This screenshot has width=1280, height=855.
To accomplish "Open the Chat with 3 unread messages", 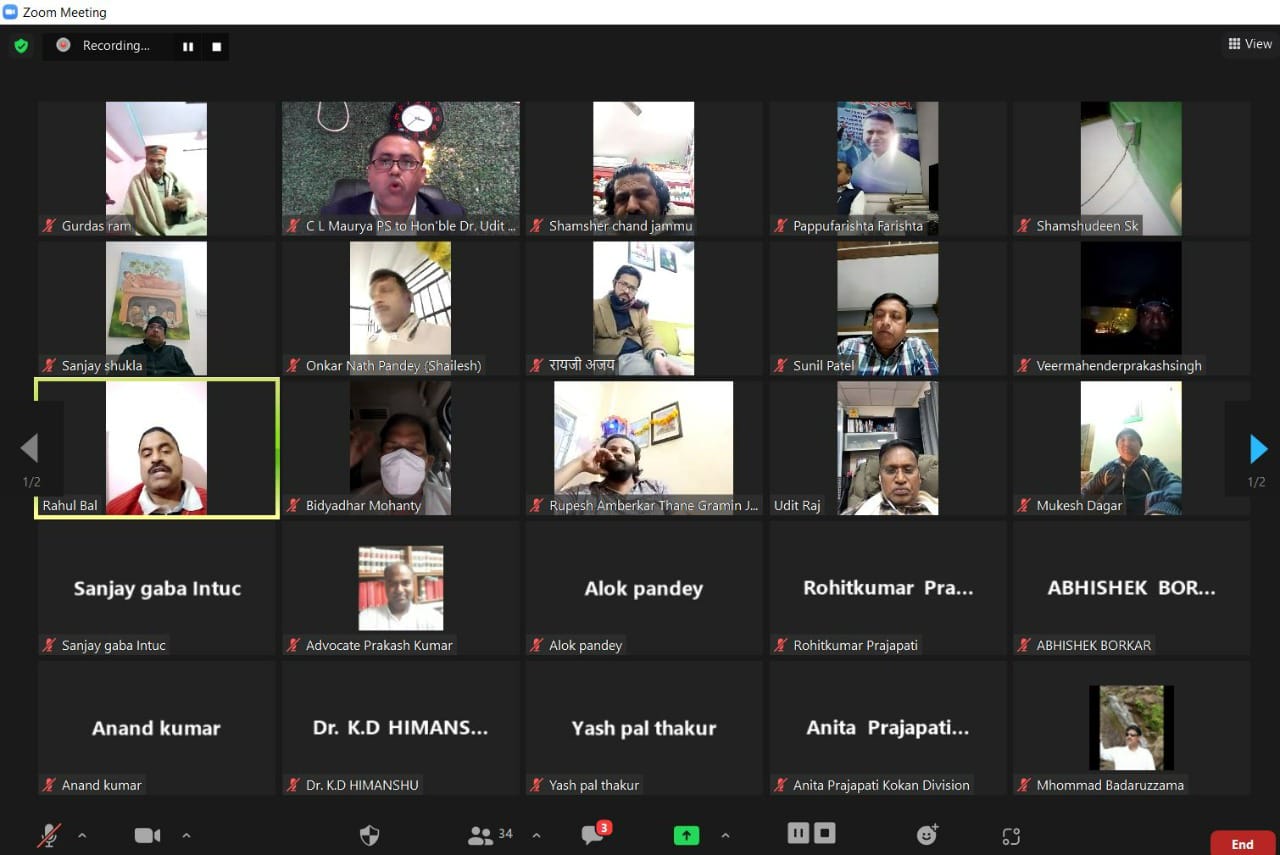I will pos(595,834).
